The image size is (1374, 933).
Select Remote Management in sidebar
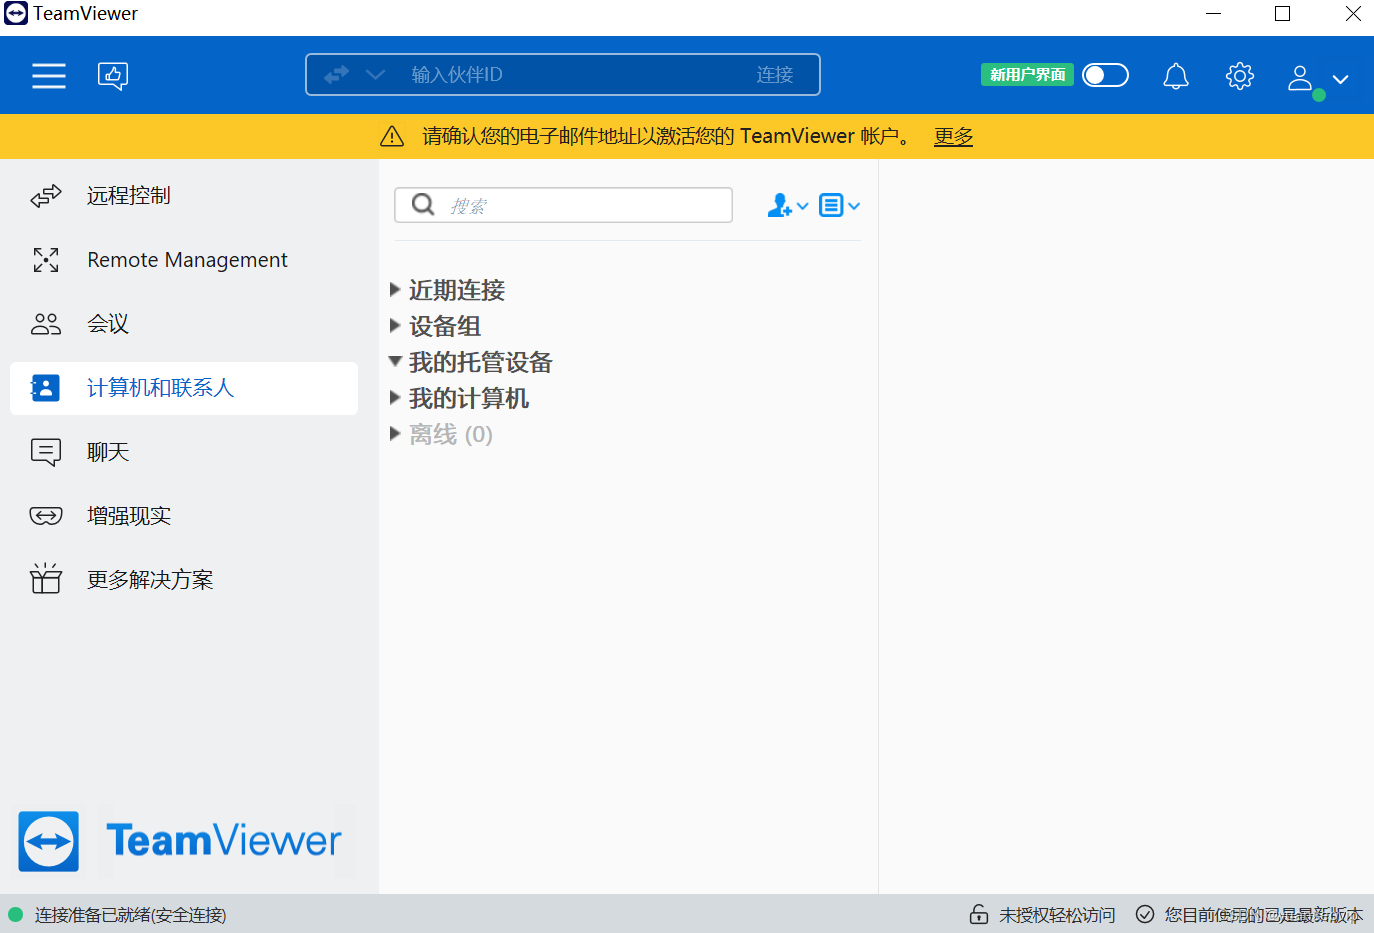click(184, 260)
